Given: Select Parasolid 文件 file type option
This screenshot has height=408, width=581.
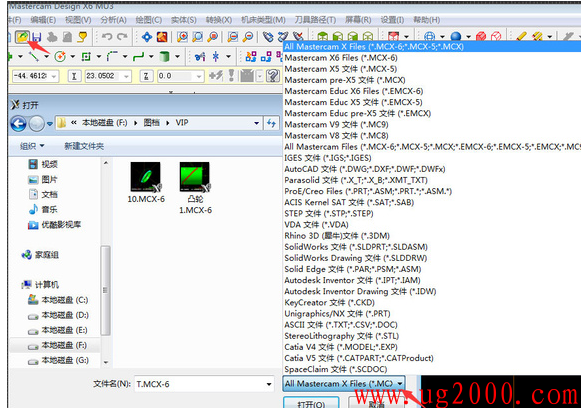Looking at the screenshot, I should point(432,180).
